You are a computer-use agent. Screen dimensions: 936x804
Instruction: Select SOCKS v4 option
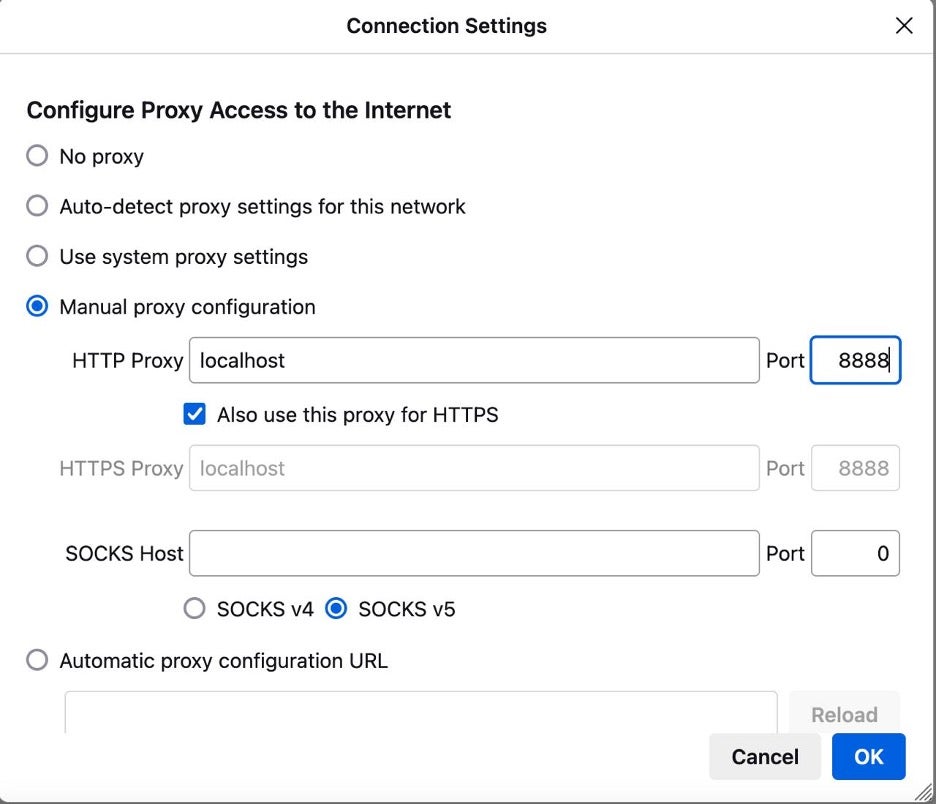click(x=195, y=609)
